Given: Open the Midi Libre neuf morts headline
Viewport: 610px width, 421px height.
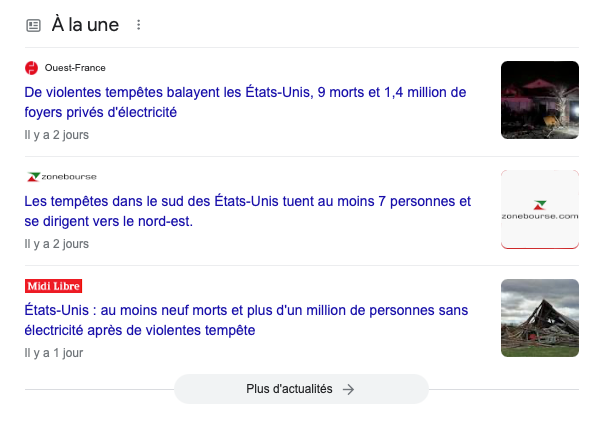Looking at the screenshot, I should (245, 320).
